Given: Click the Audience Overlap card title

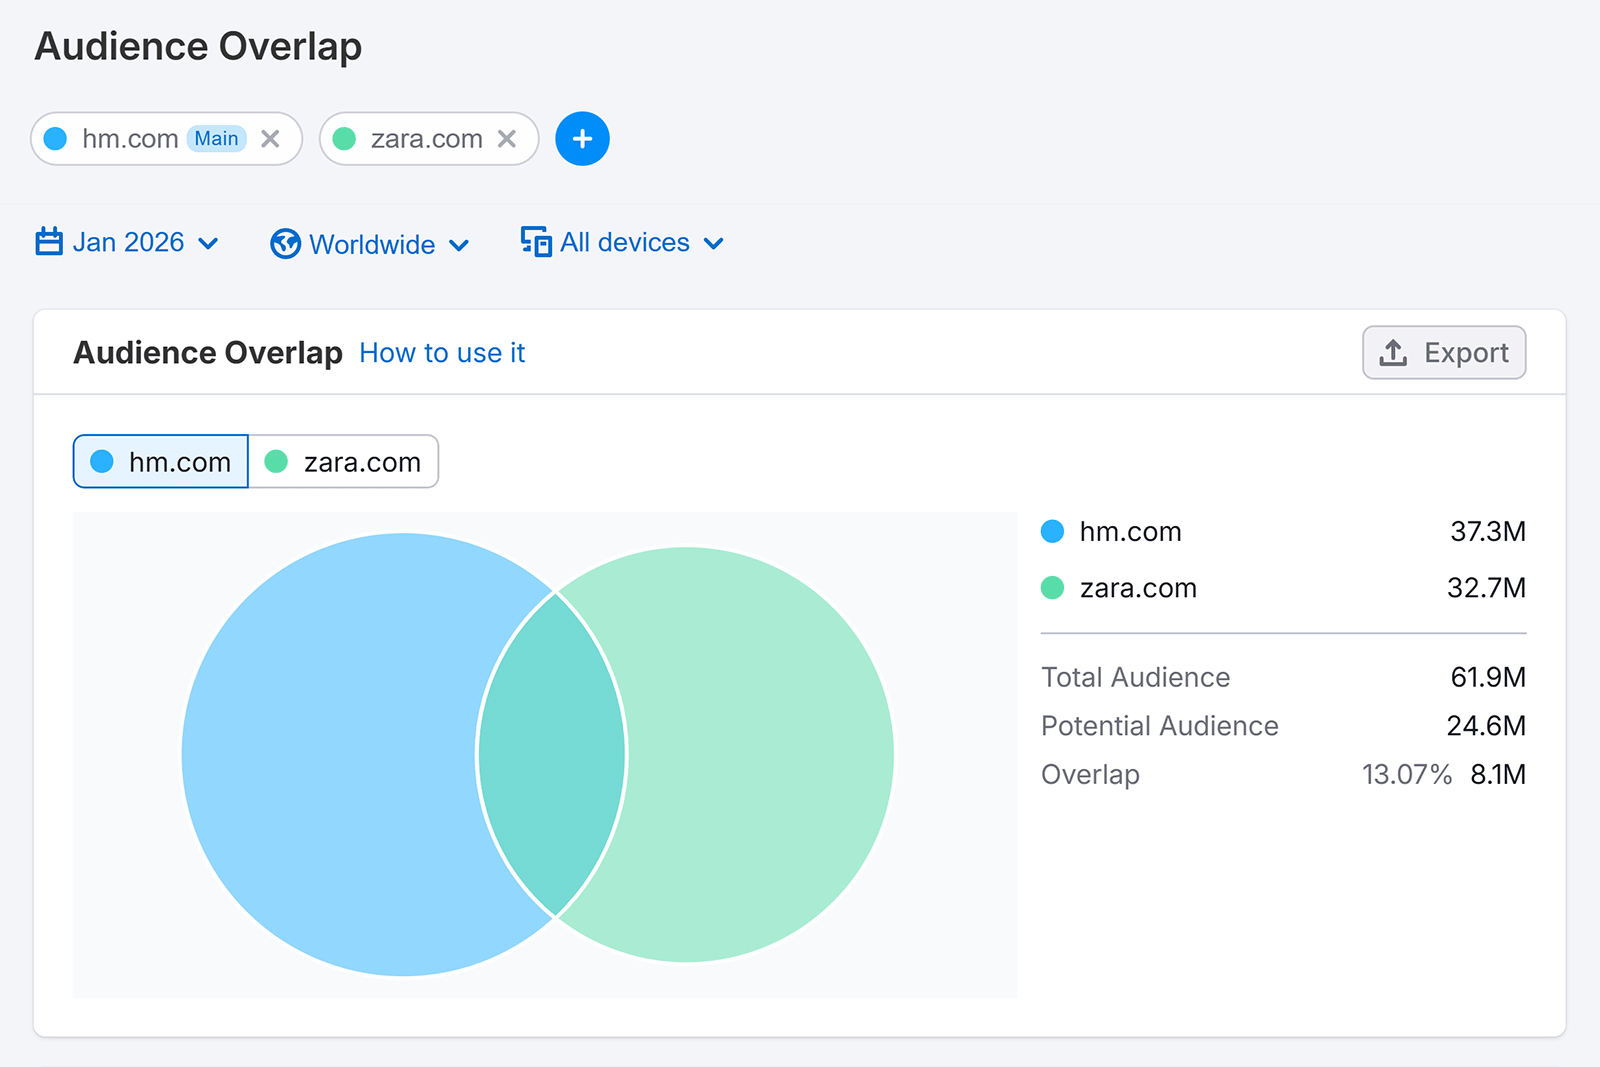Looking at the screenshot, I should 208,353.
